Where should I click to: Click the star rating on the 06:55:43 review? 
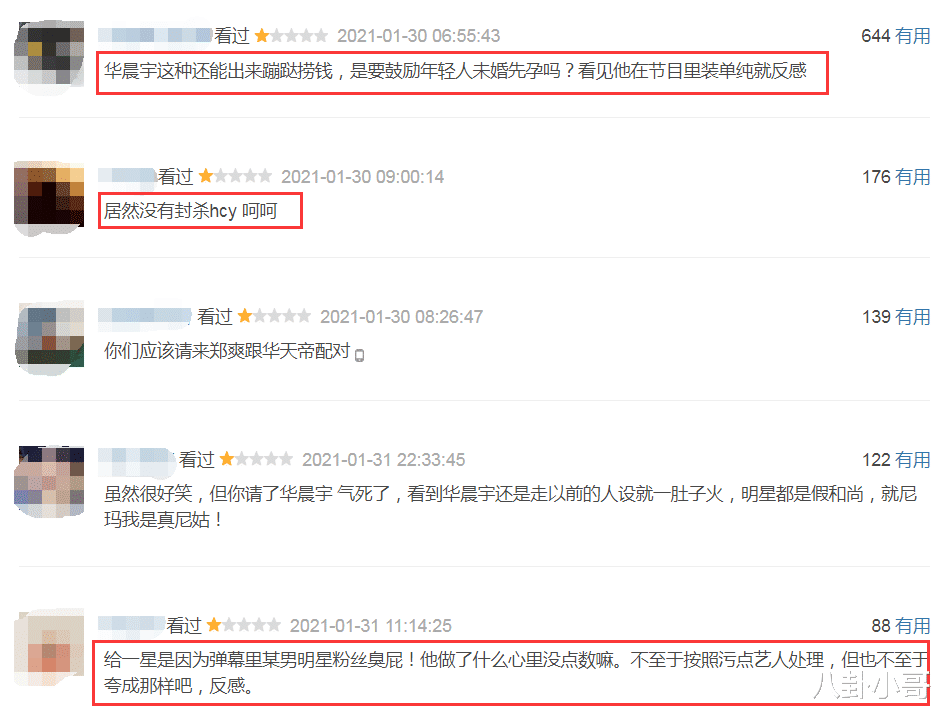[291, 36]
